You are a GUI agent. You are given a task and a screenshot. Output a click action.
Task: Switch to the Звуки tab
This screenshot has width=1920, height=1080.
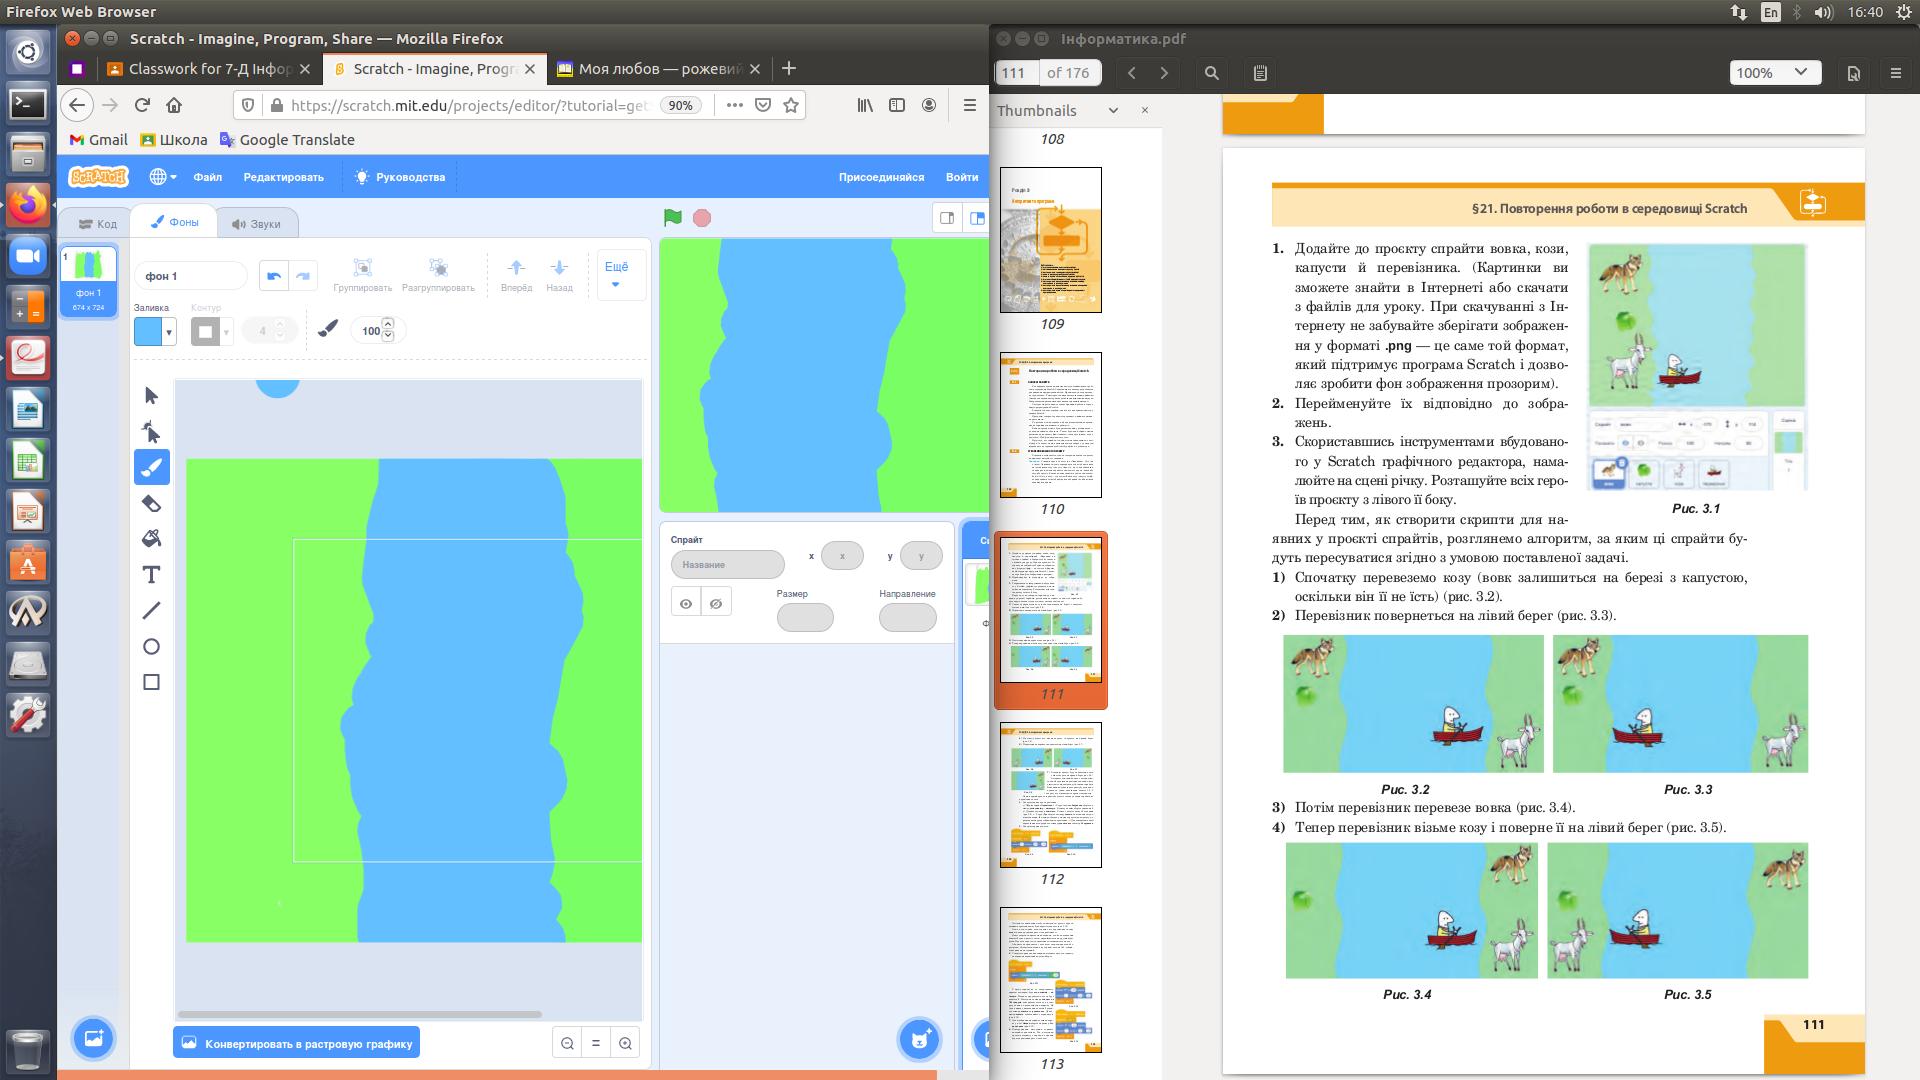point(256,223)
